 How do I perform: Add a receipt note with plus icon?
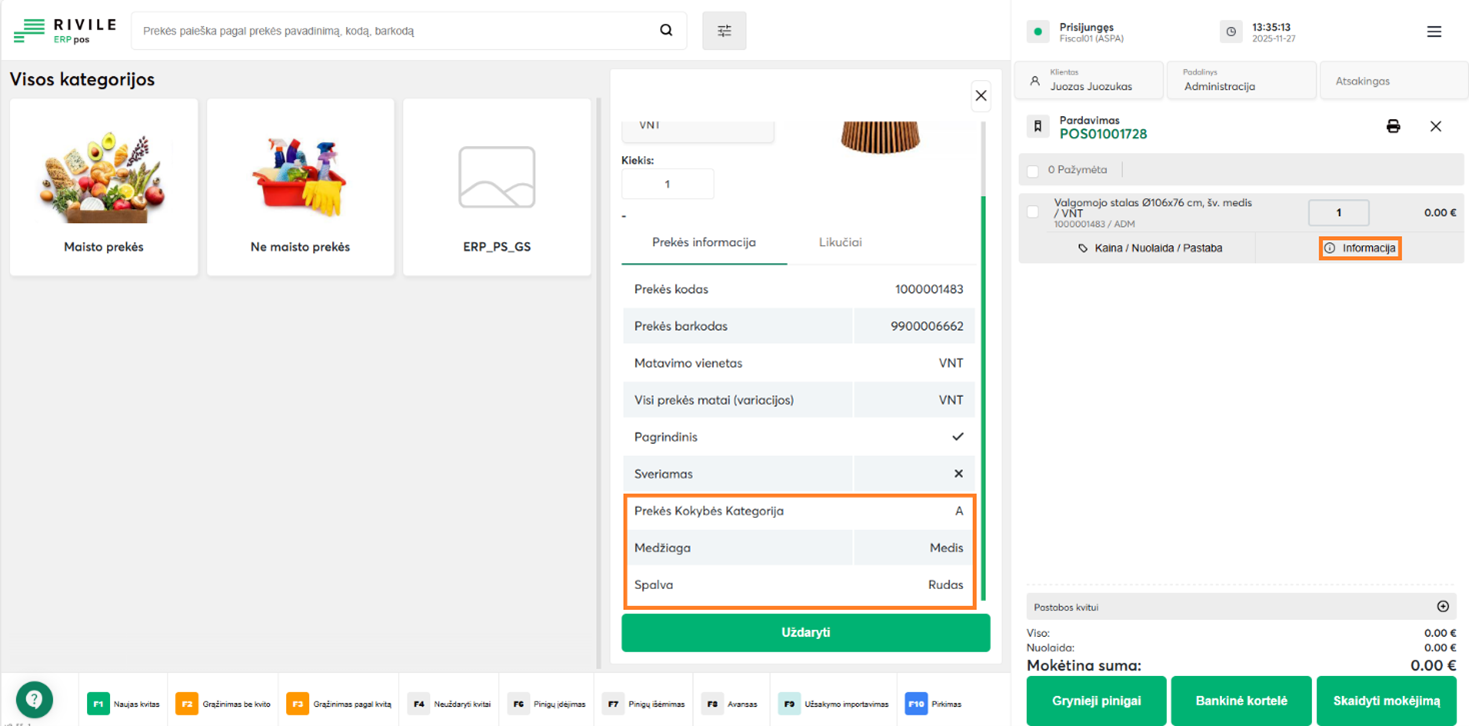tap(1442, 606)
